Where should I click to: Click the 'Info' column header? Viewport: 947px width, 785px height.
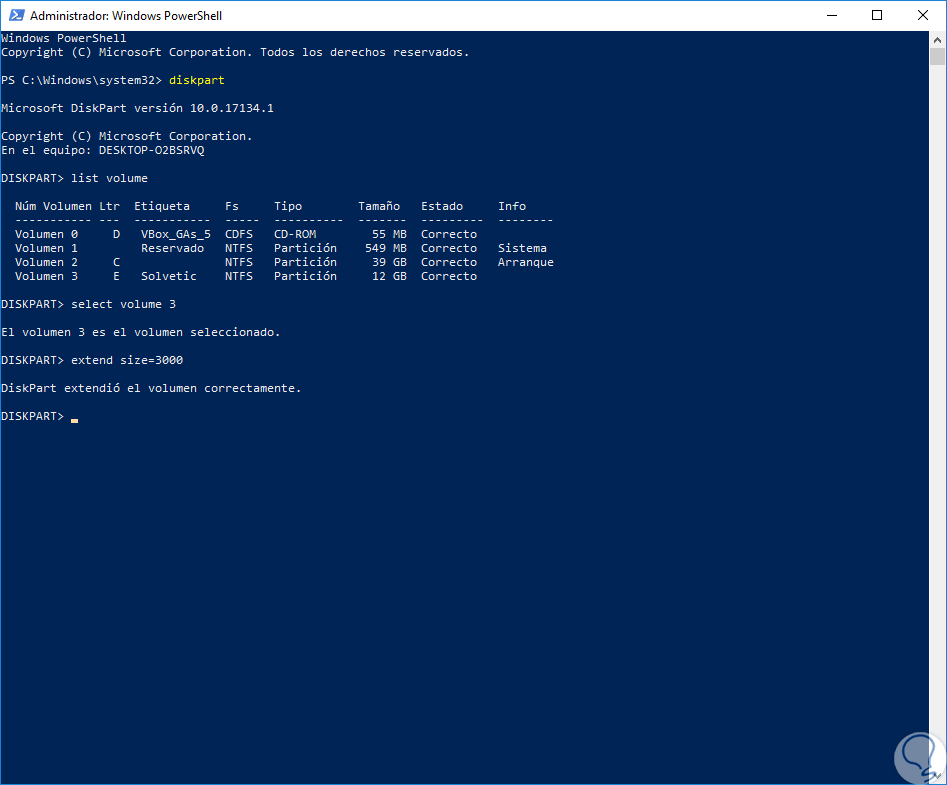(x=512, y=207)
